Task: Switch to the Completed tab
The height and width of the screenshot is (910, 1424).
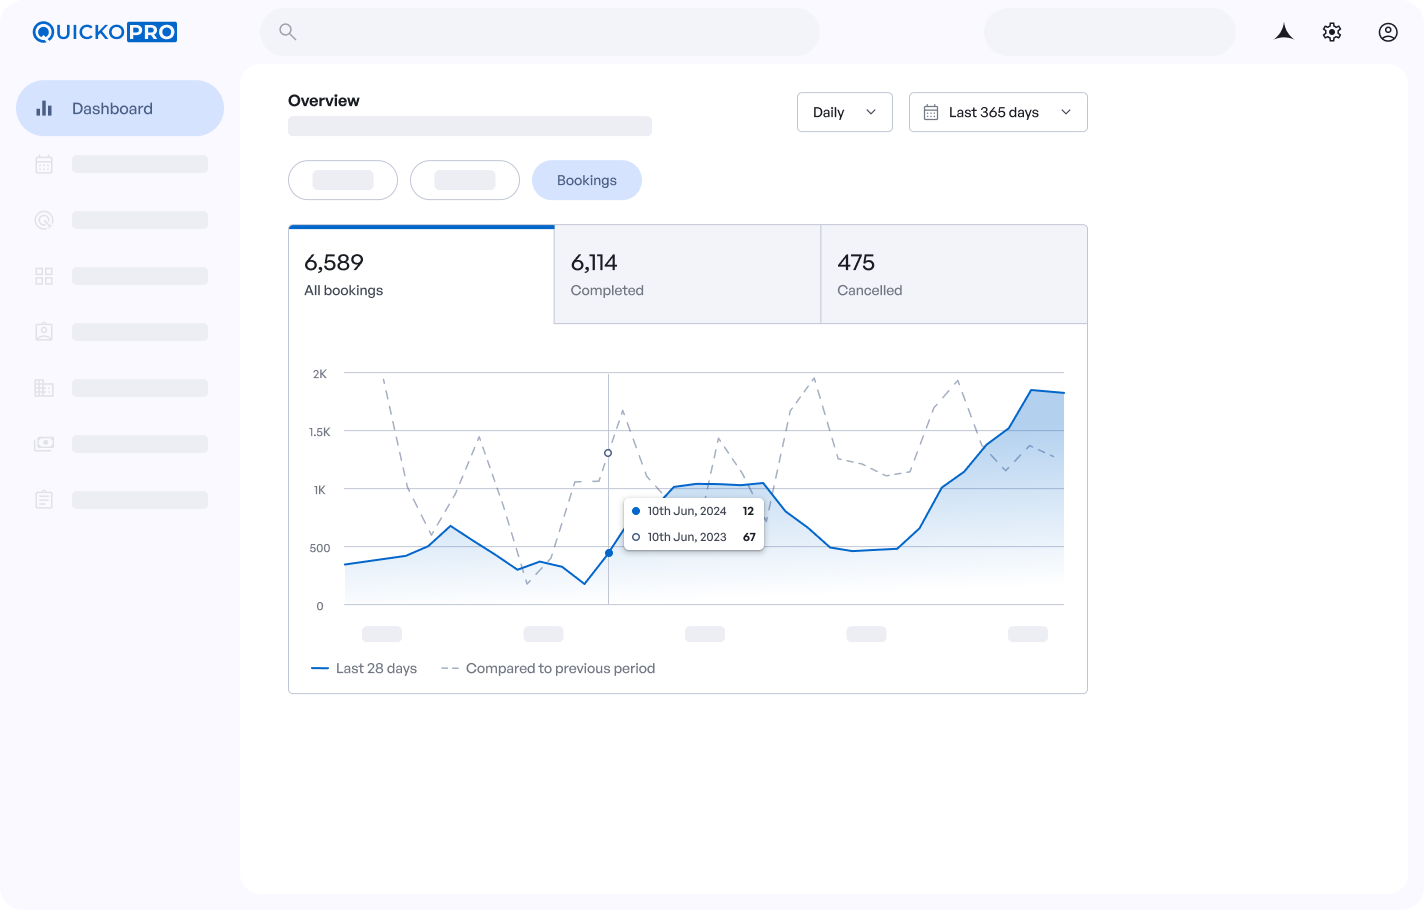Action: (x=687, y=275)
